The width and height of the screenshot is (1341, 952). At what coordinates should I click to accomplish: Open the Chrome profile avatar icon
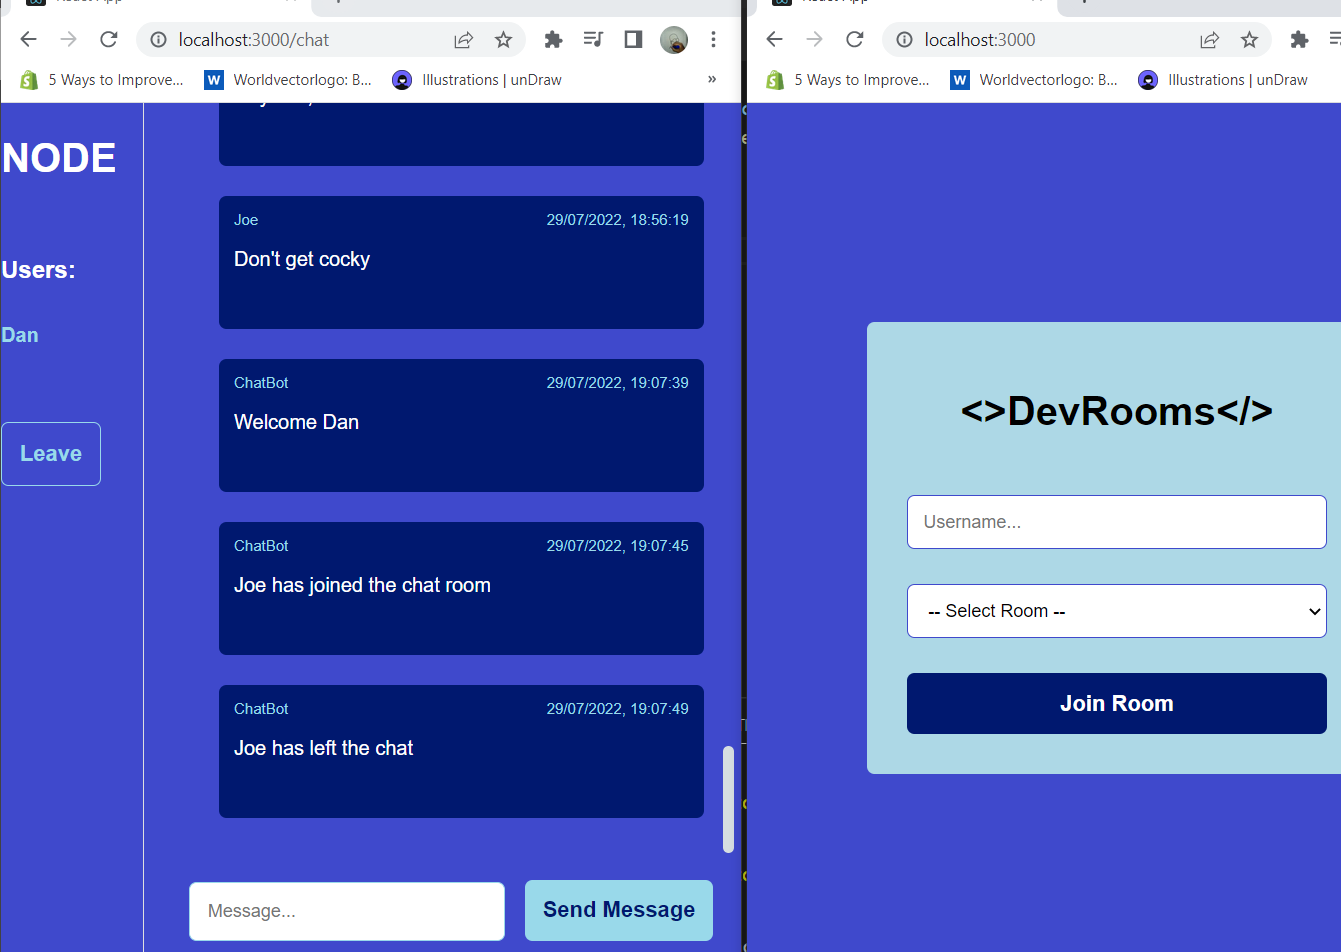(673, 39)
